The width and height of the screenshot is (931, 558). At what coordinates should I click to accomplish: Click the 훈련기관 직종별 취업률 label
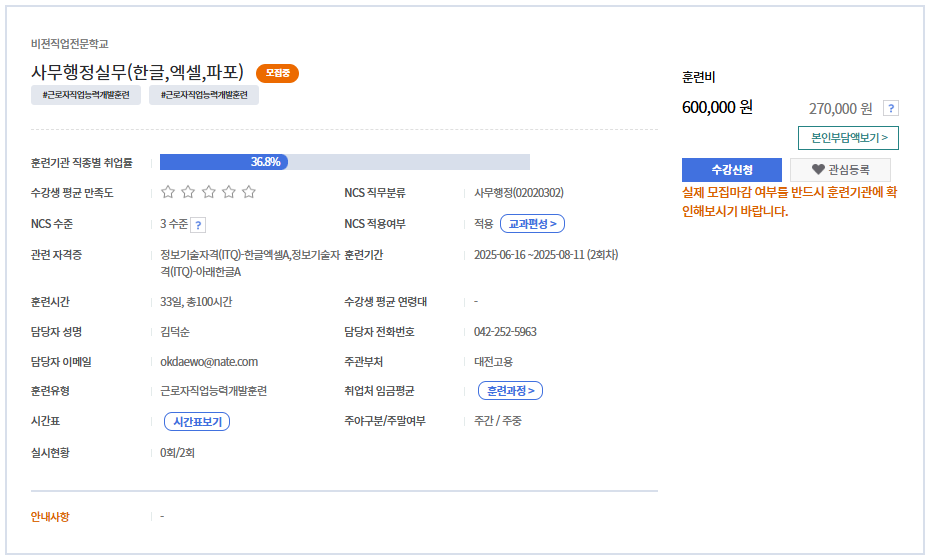tap(81, 163)
